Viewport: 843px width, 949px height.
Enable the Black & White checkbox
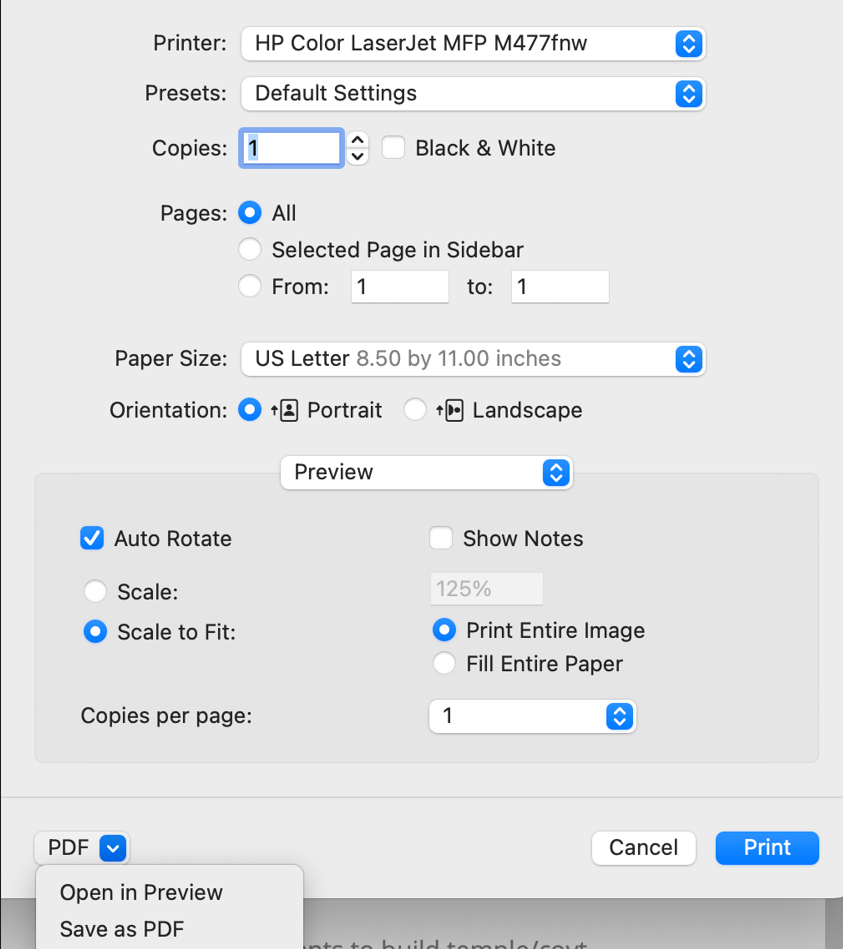(x=394, y=148)
